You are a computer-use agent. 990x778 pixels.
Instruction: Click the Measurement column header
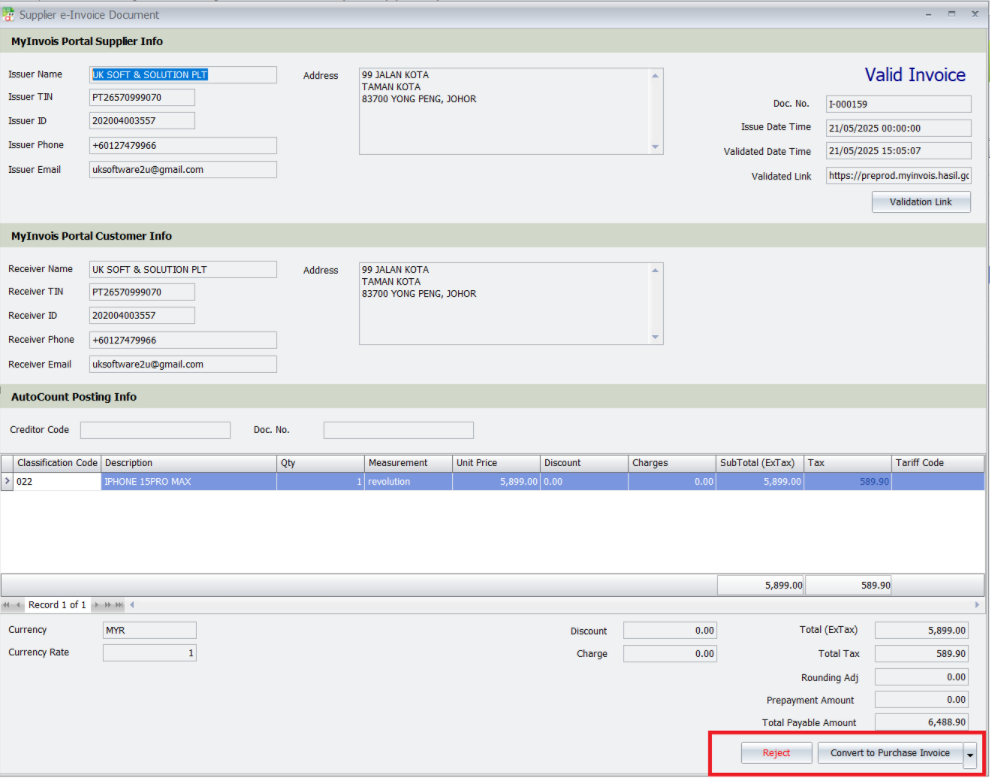point(409,463)
